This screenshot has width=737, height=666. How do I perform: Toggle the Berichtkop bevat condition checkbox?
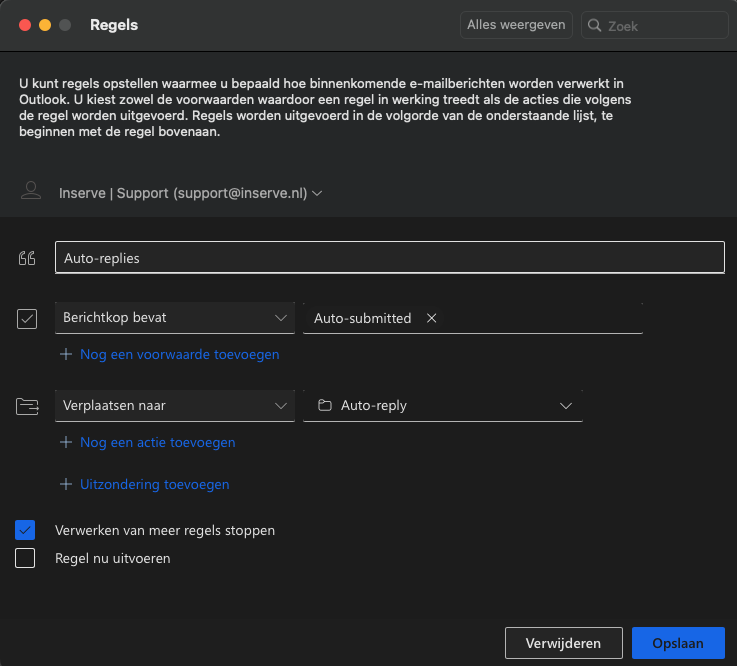tap(27, 319)
